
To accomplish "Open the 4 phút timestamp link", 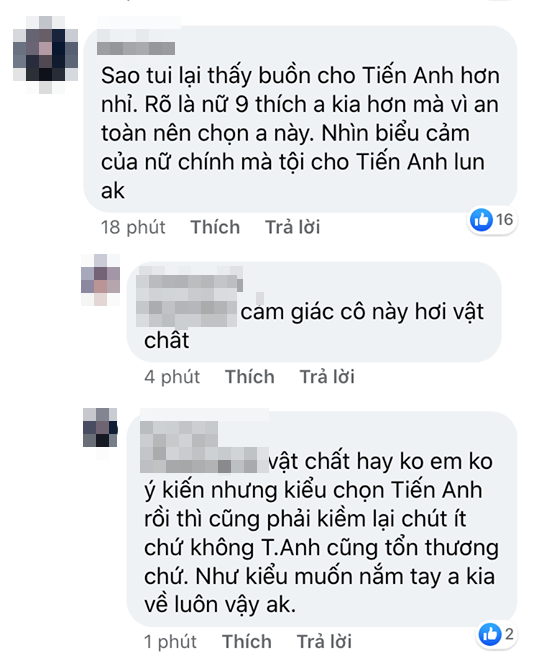I will pyautogui.click(x=172, y=377).
